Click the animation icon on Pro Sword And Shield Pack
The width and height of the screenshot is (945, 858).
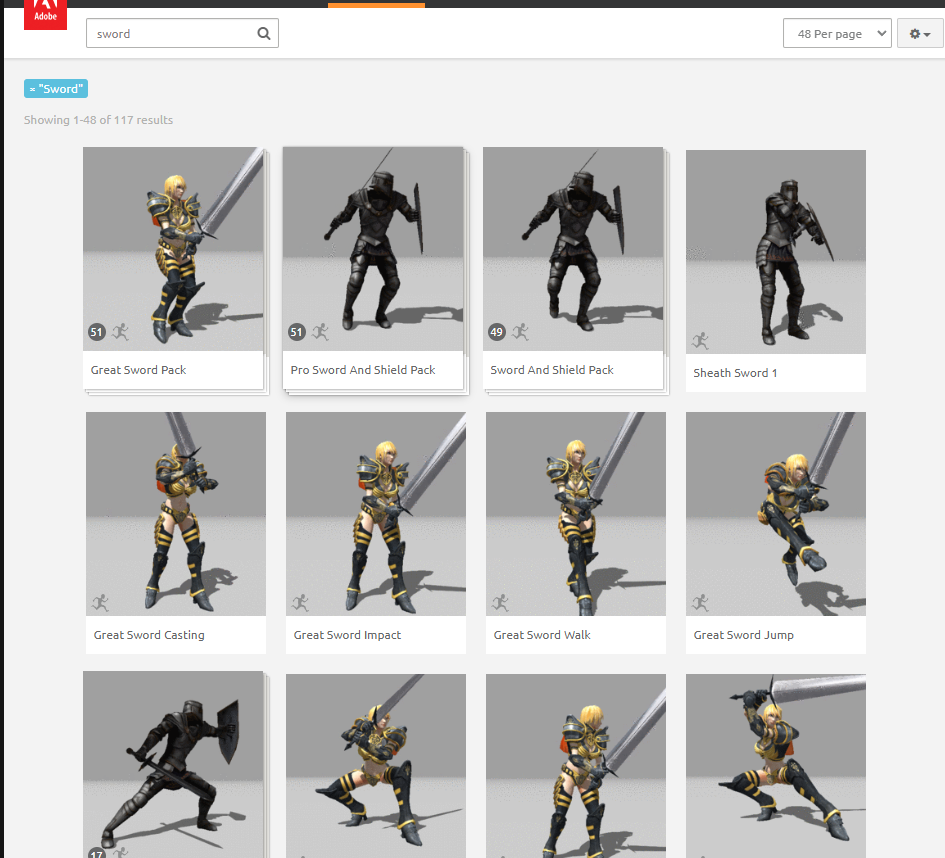coord(321,332)
